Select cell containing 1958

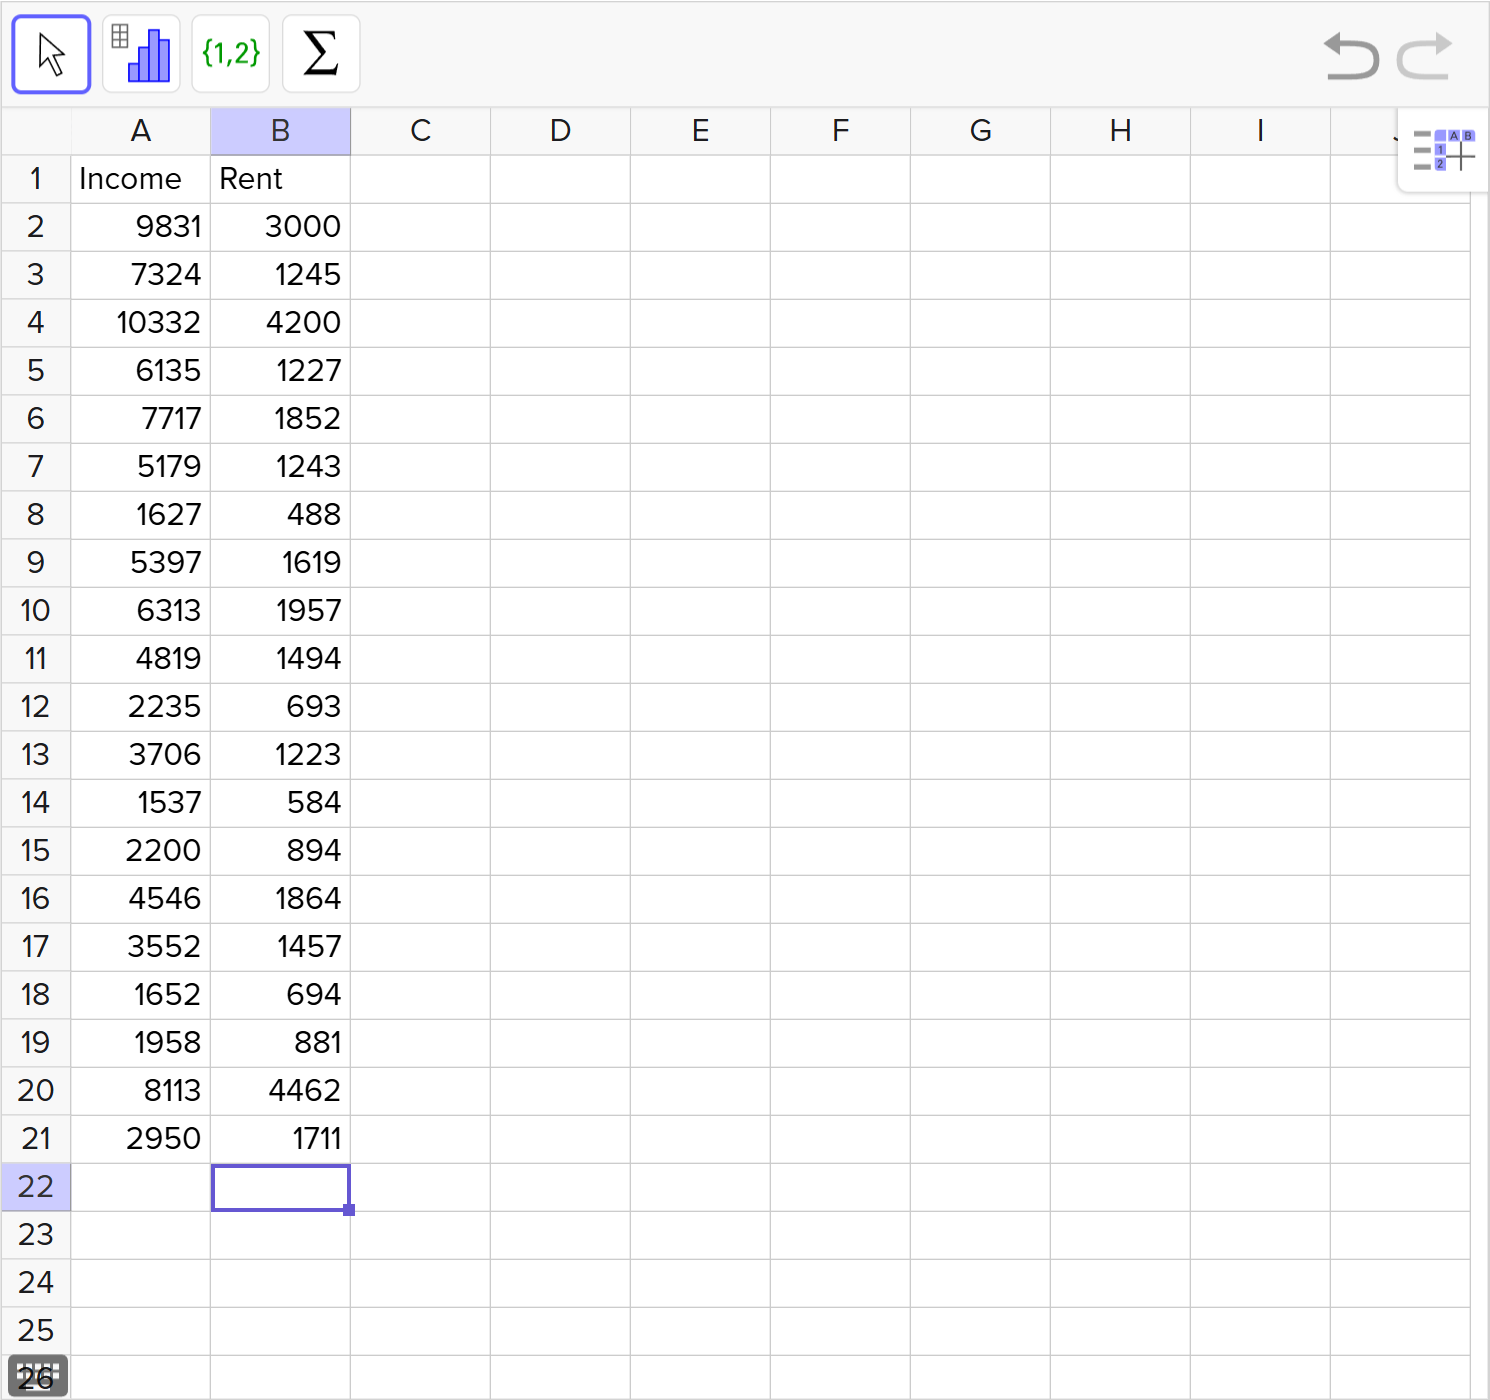141,1043
